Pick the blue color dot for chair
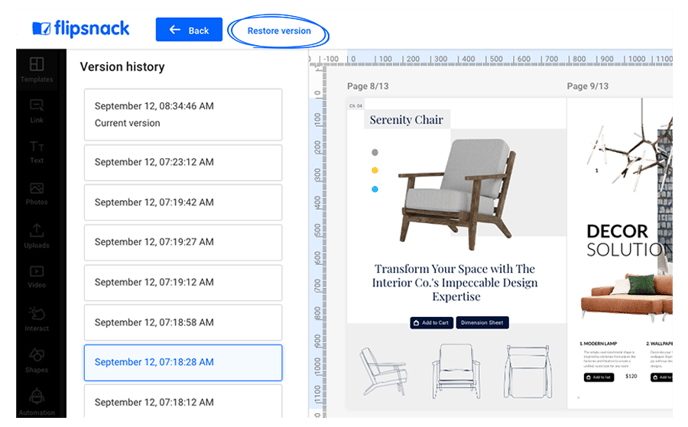This screenshot has width=688, height=427. tap(375, 189)
